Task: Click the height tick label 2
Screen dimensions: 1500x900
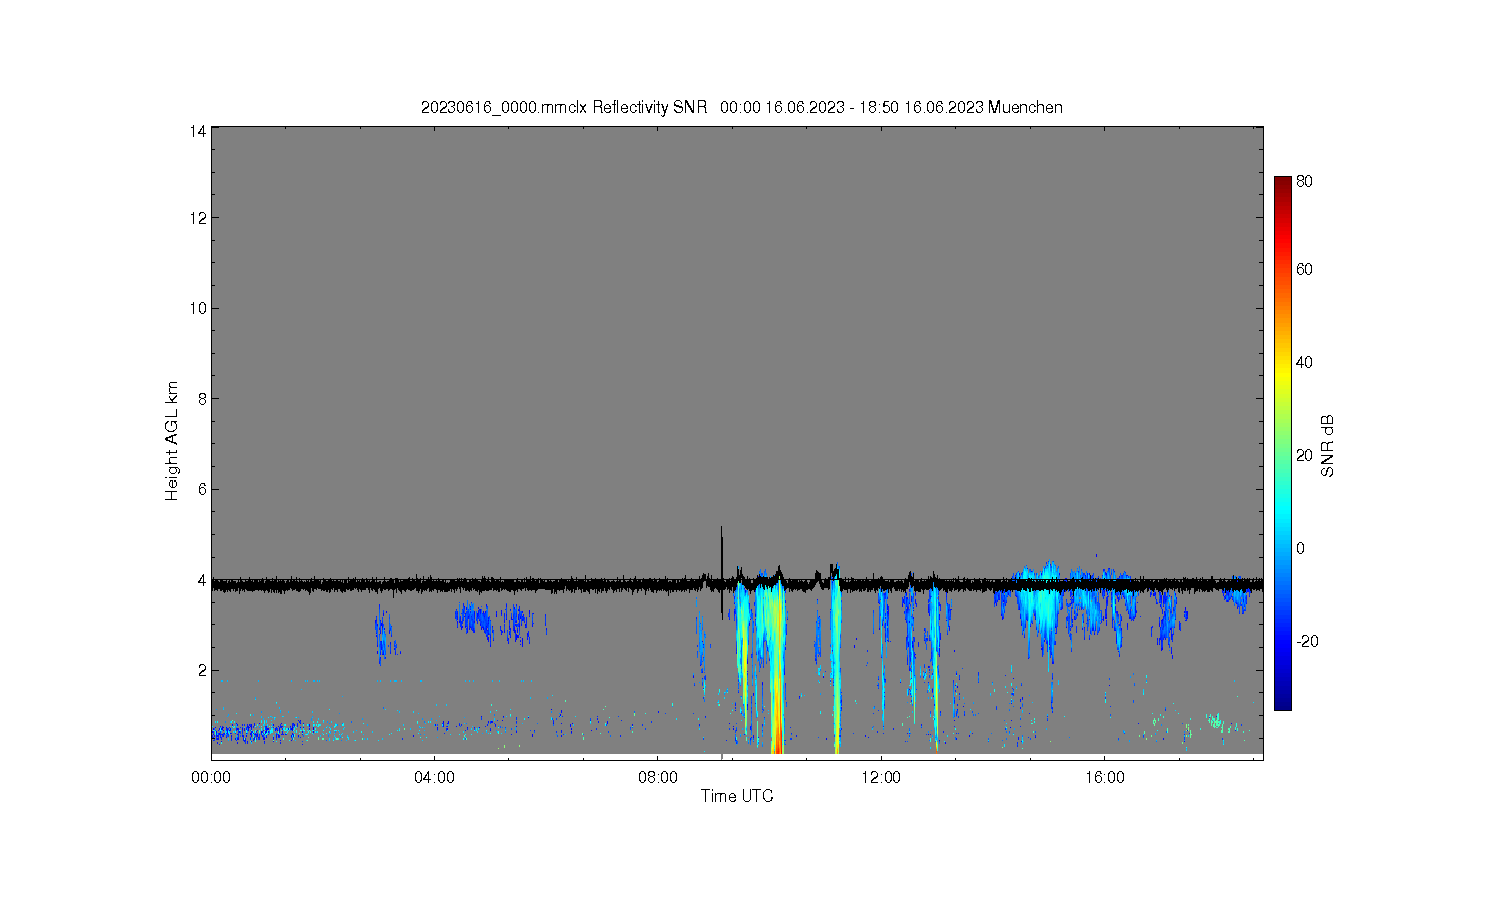Action: click(x=202, y=670)
